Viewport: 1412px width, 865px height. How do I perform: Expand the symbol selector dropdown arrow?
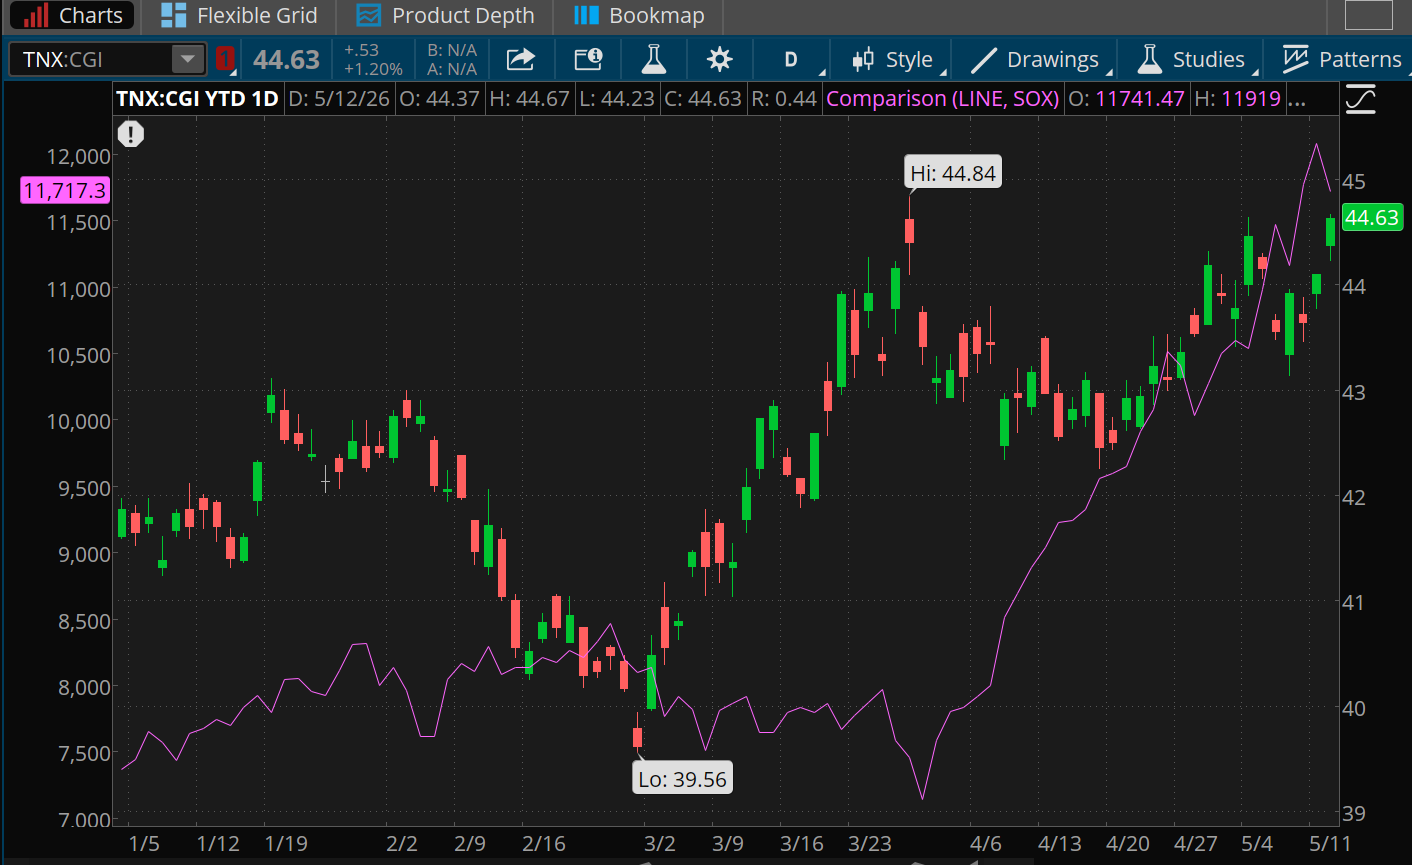[x=187, y=59]
